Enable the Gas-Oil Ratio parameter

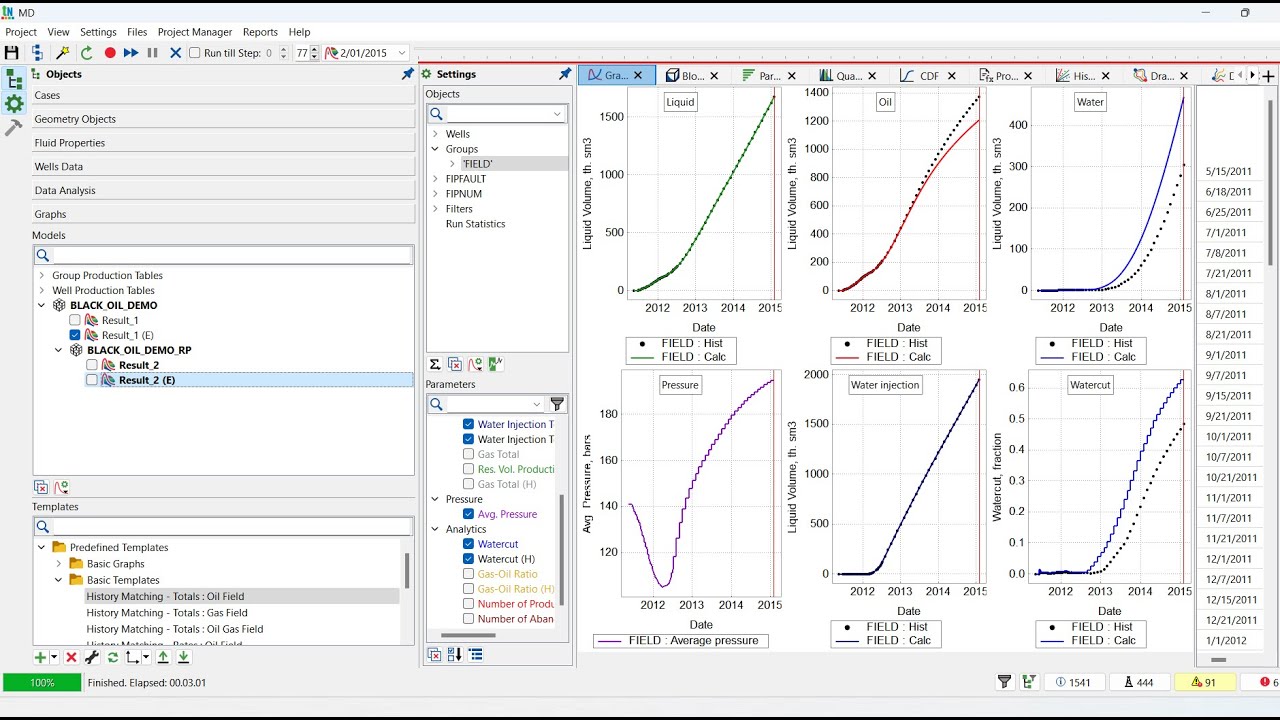pos(468,574)
